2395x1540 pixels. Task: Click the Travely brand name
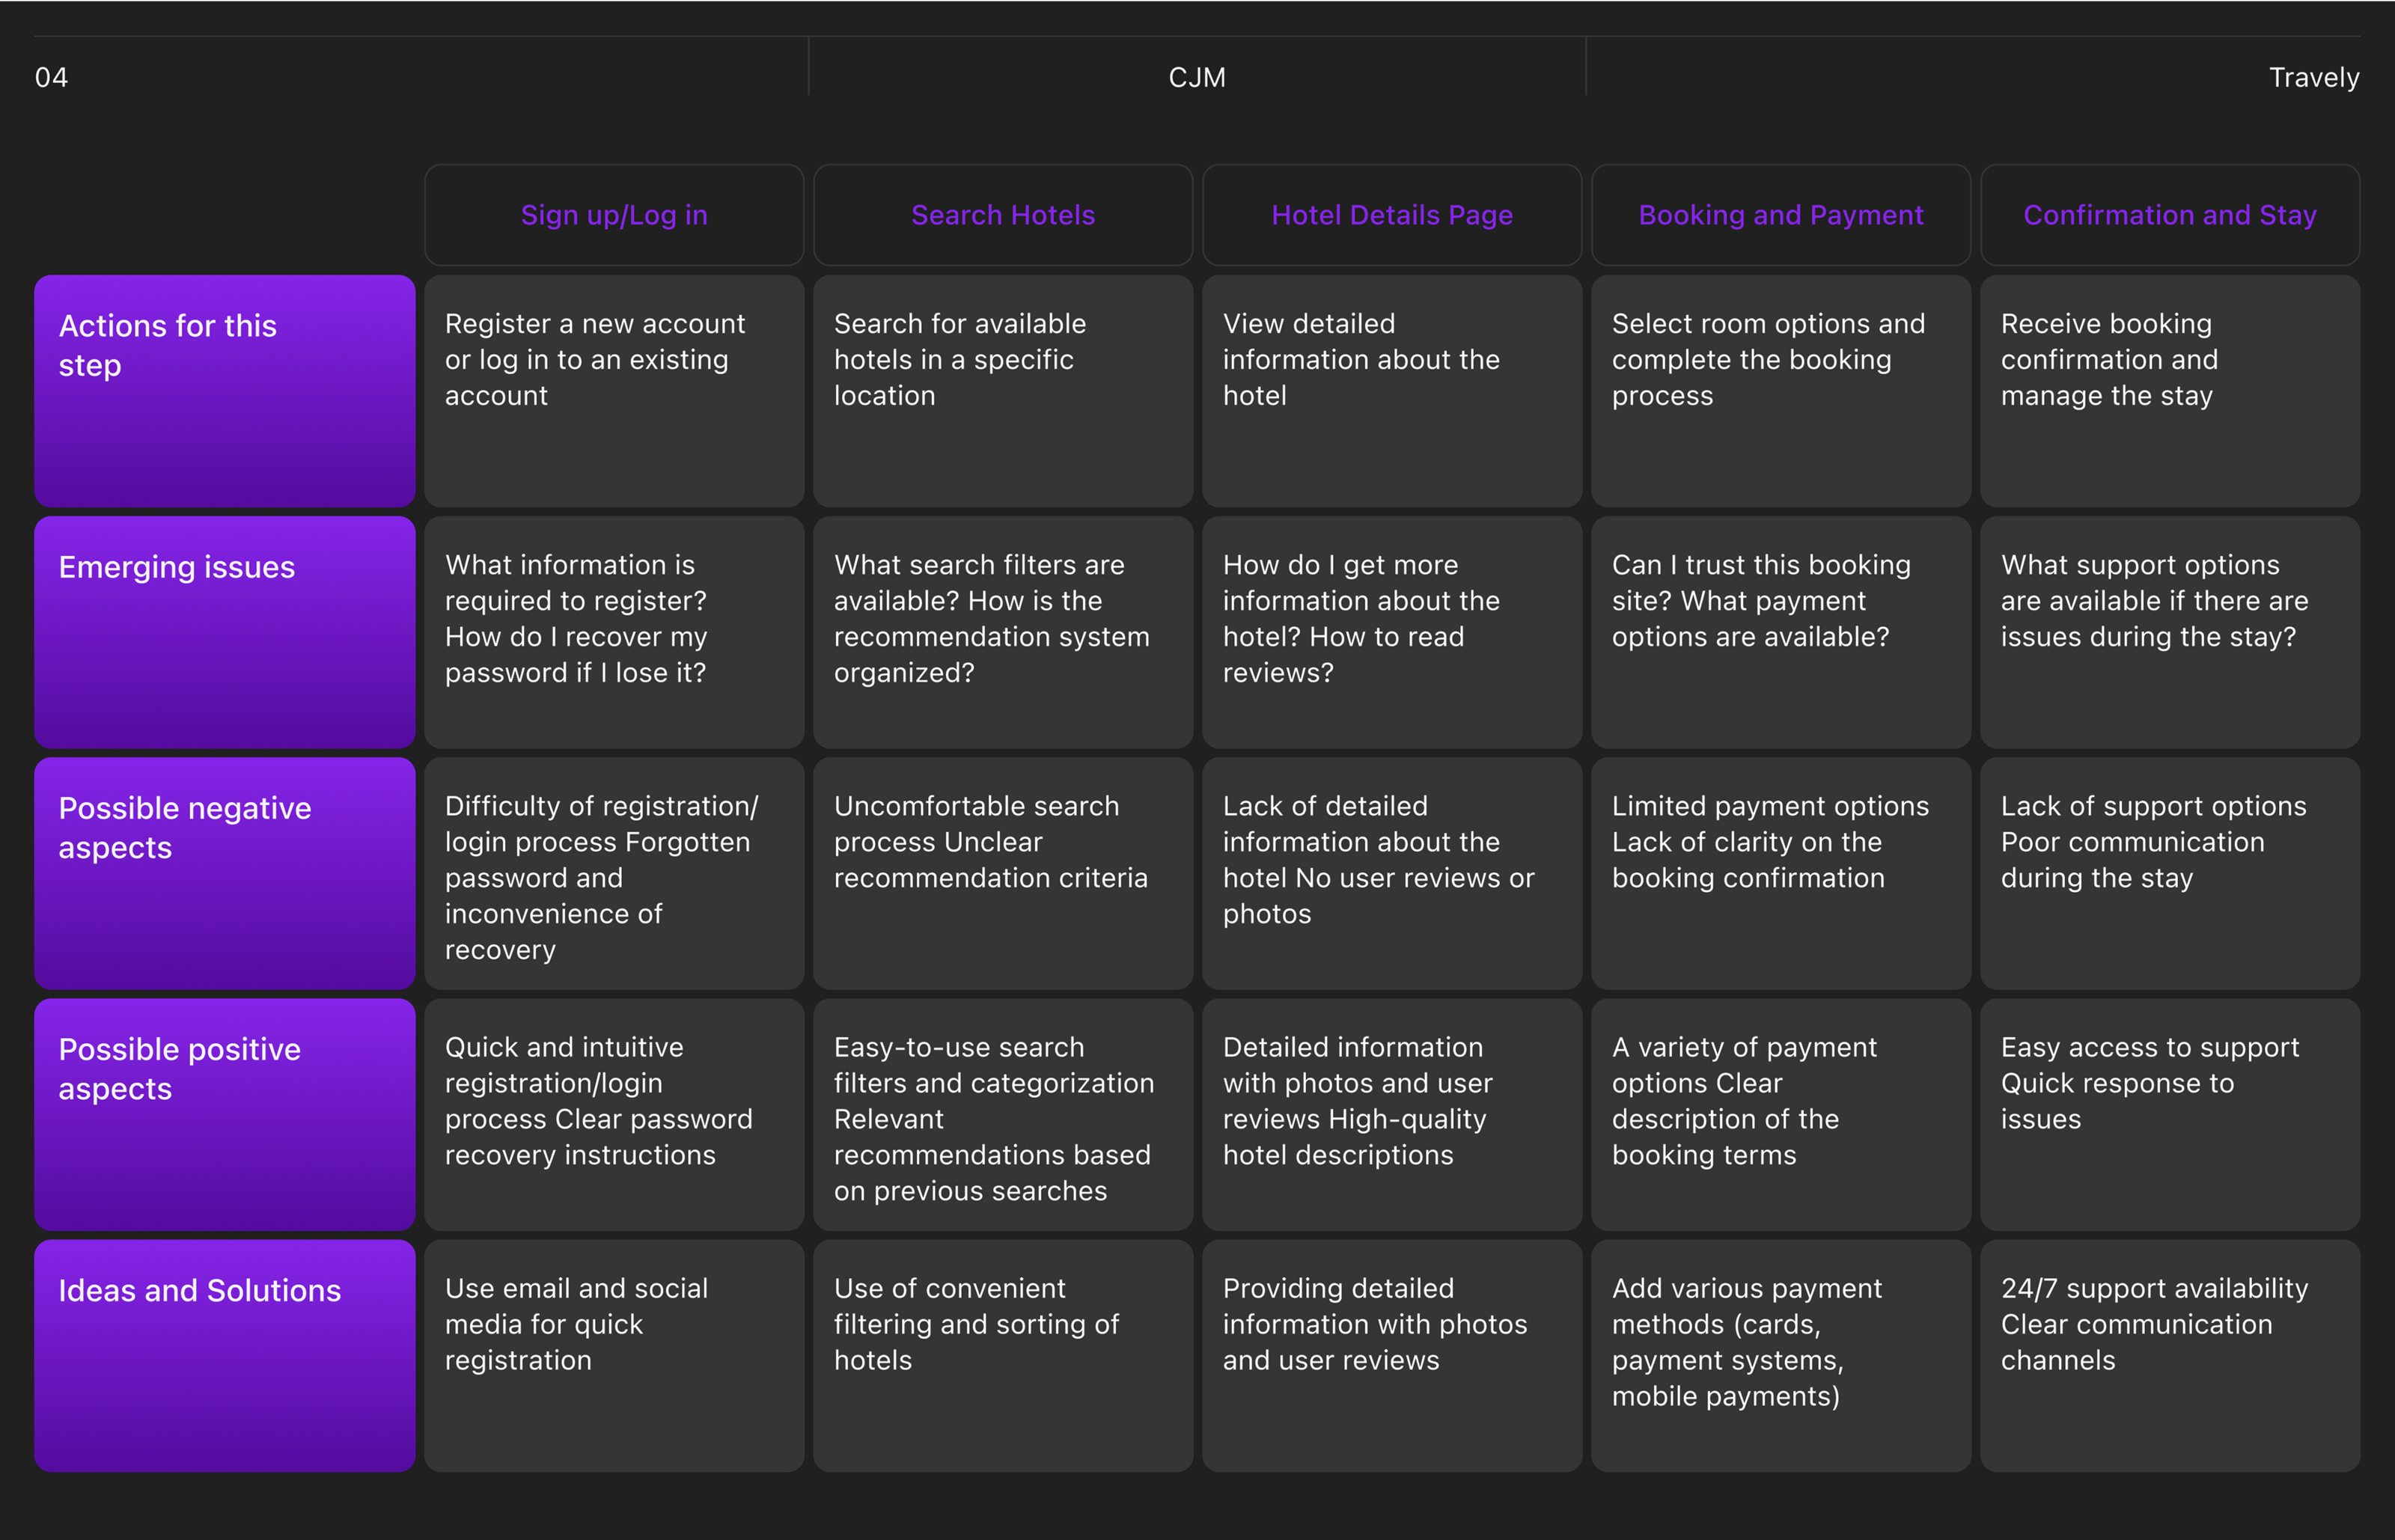point(2313,77)
